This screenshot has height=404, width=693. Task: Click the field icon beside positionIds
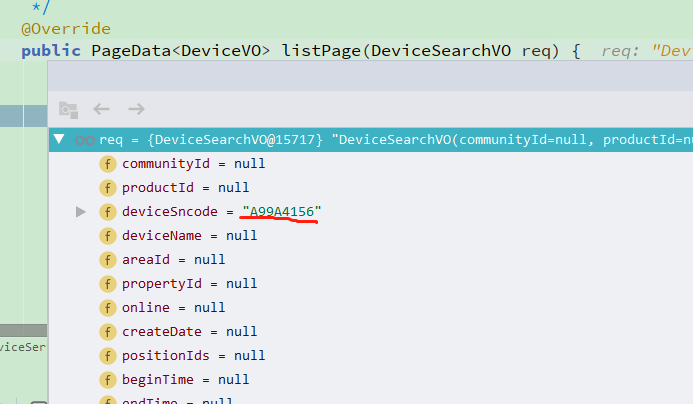pos(107,356)
